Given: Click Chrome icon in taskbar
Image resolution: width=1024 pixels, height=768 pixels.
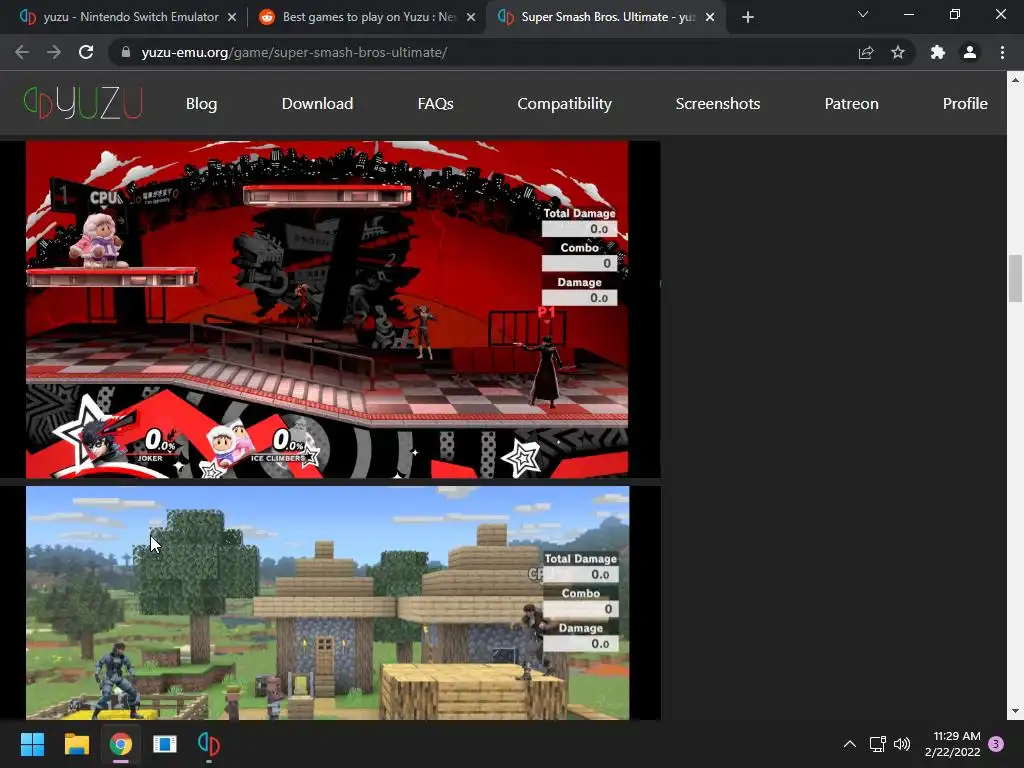Looking at the screenshot, I should pos(121,744).
